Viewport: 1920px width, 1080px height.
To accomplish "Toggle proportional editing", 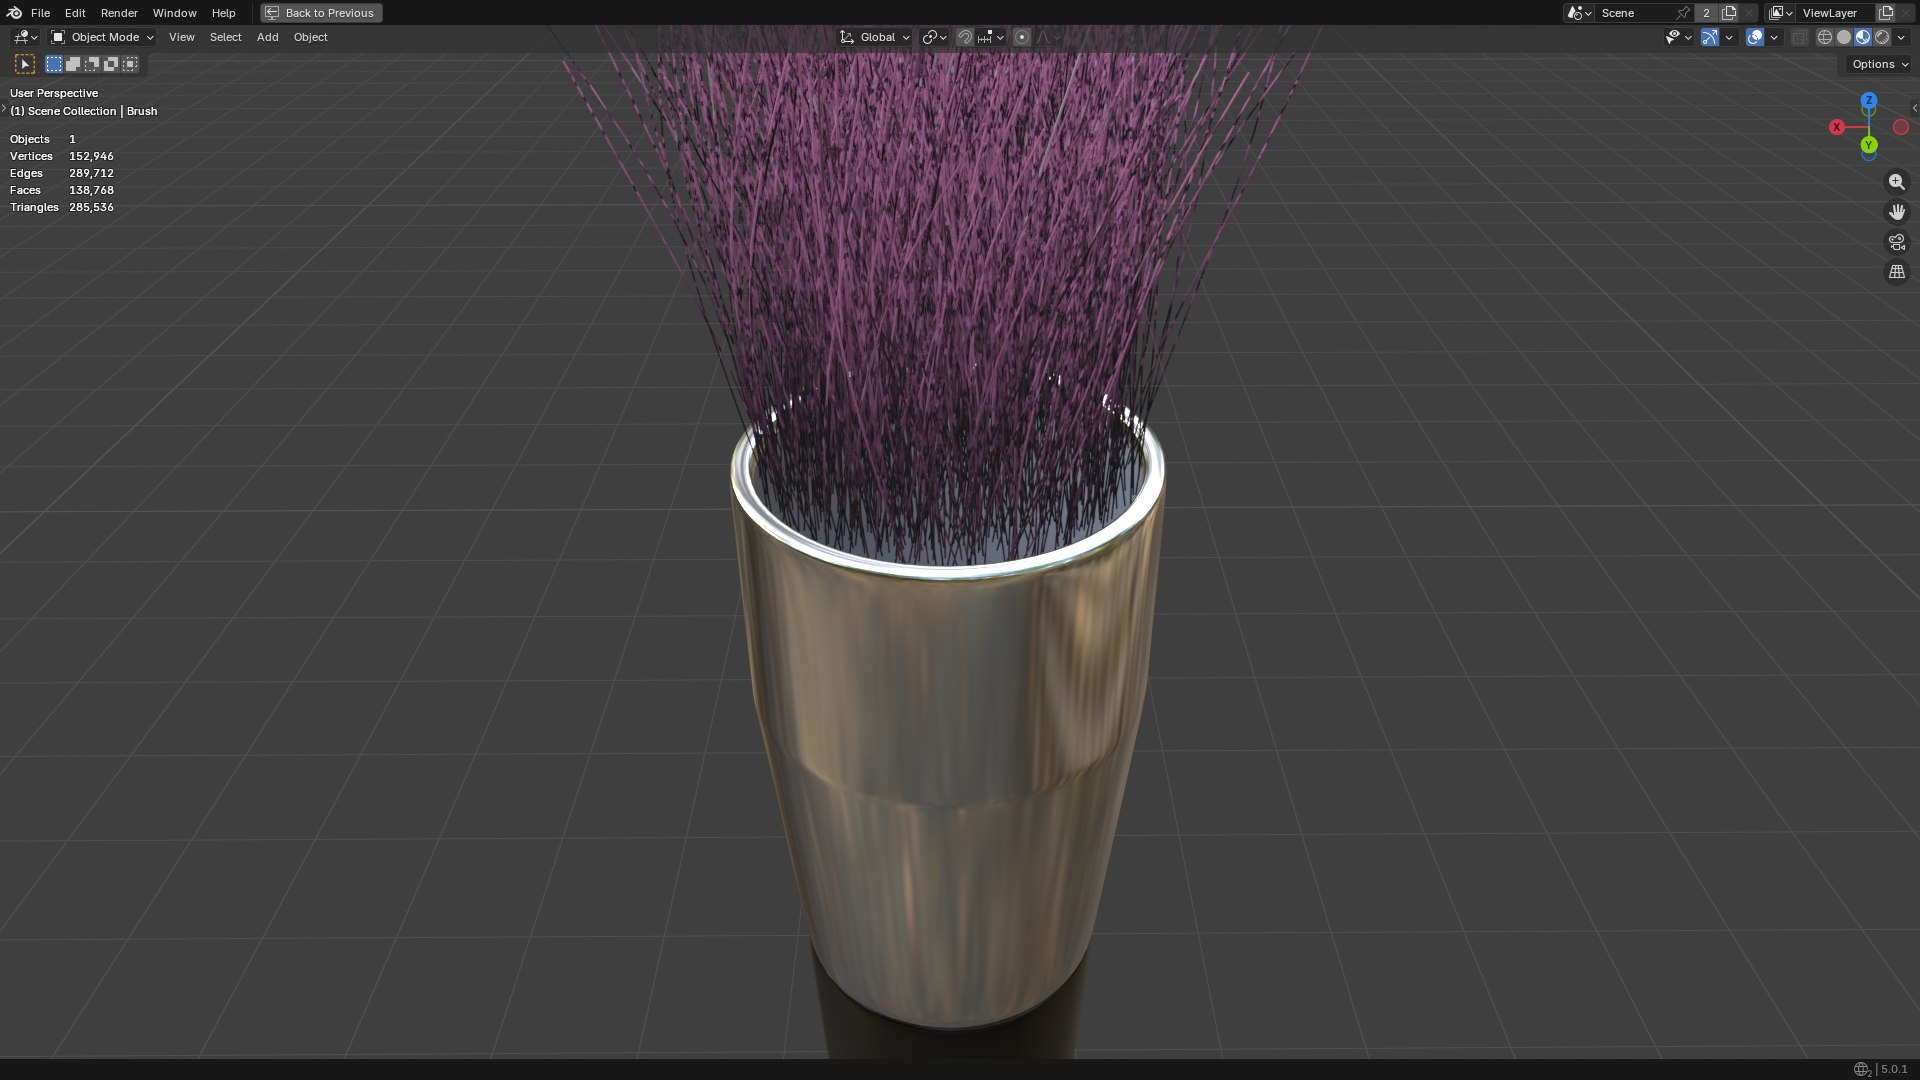I will (1022, 37).
